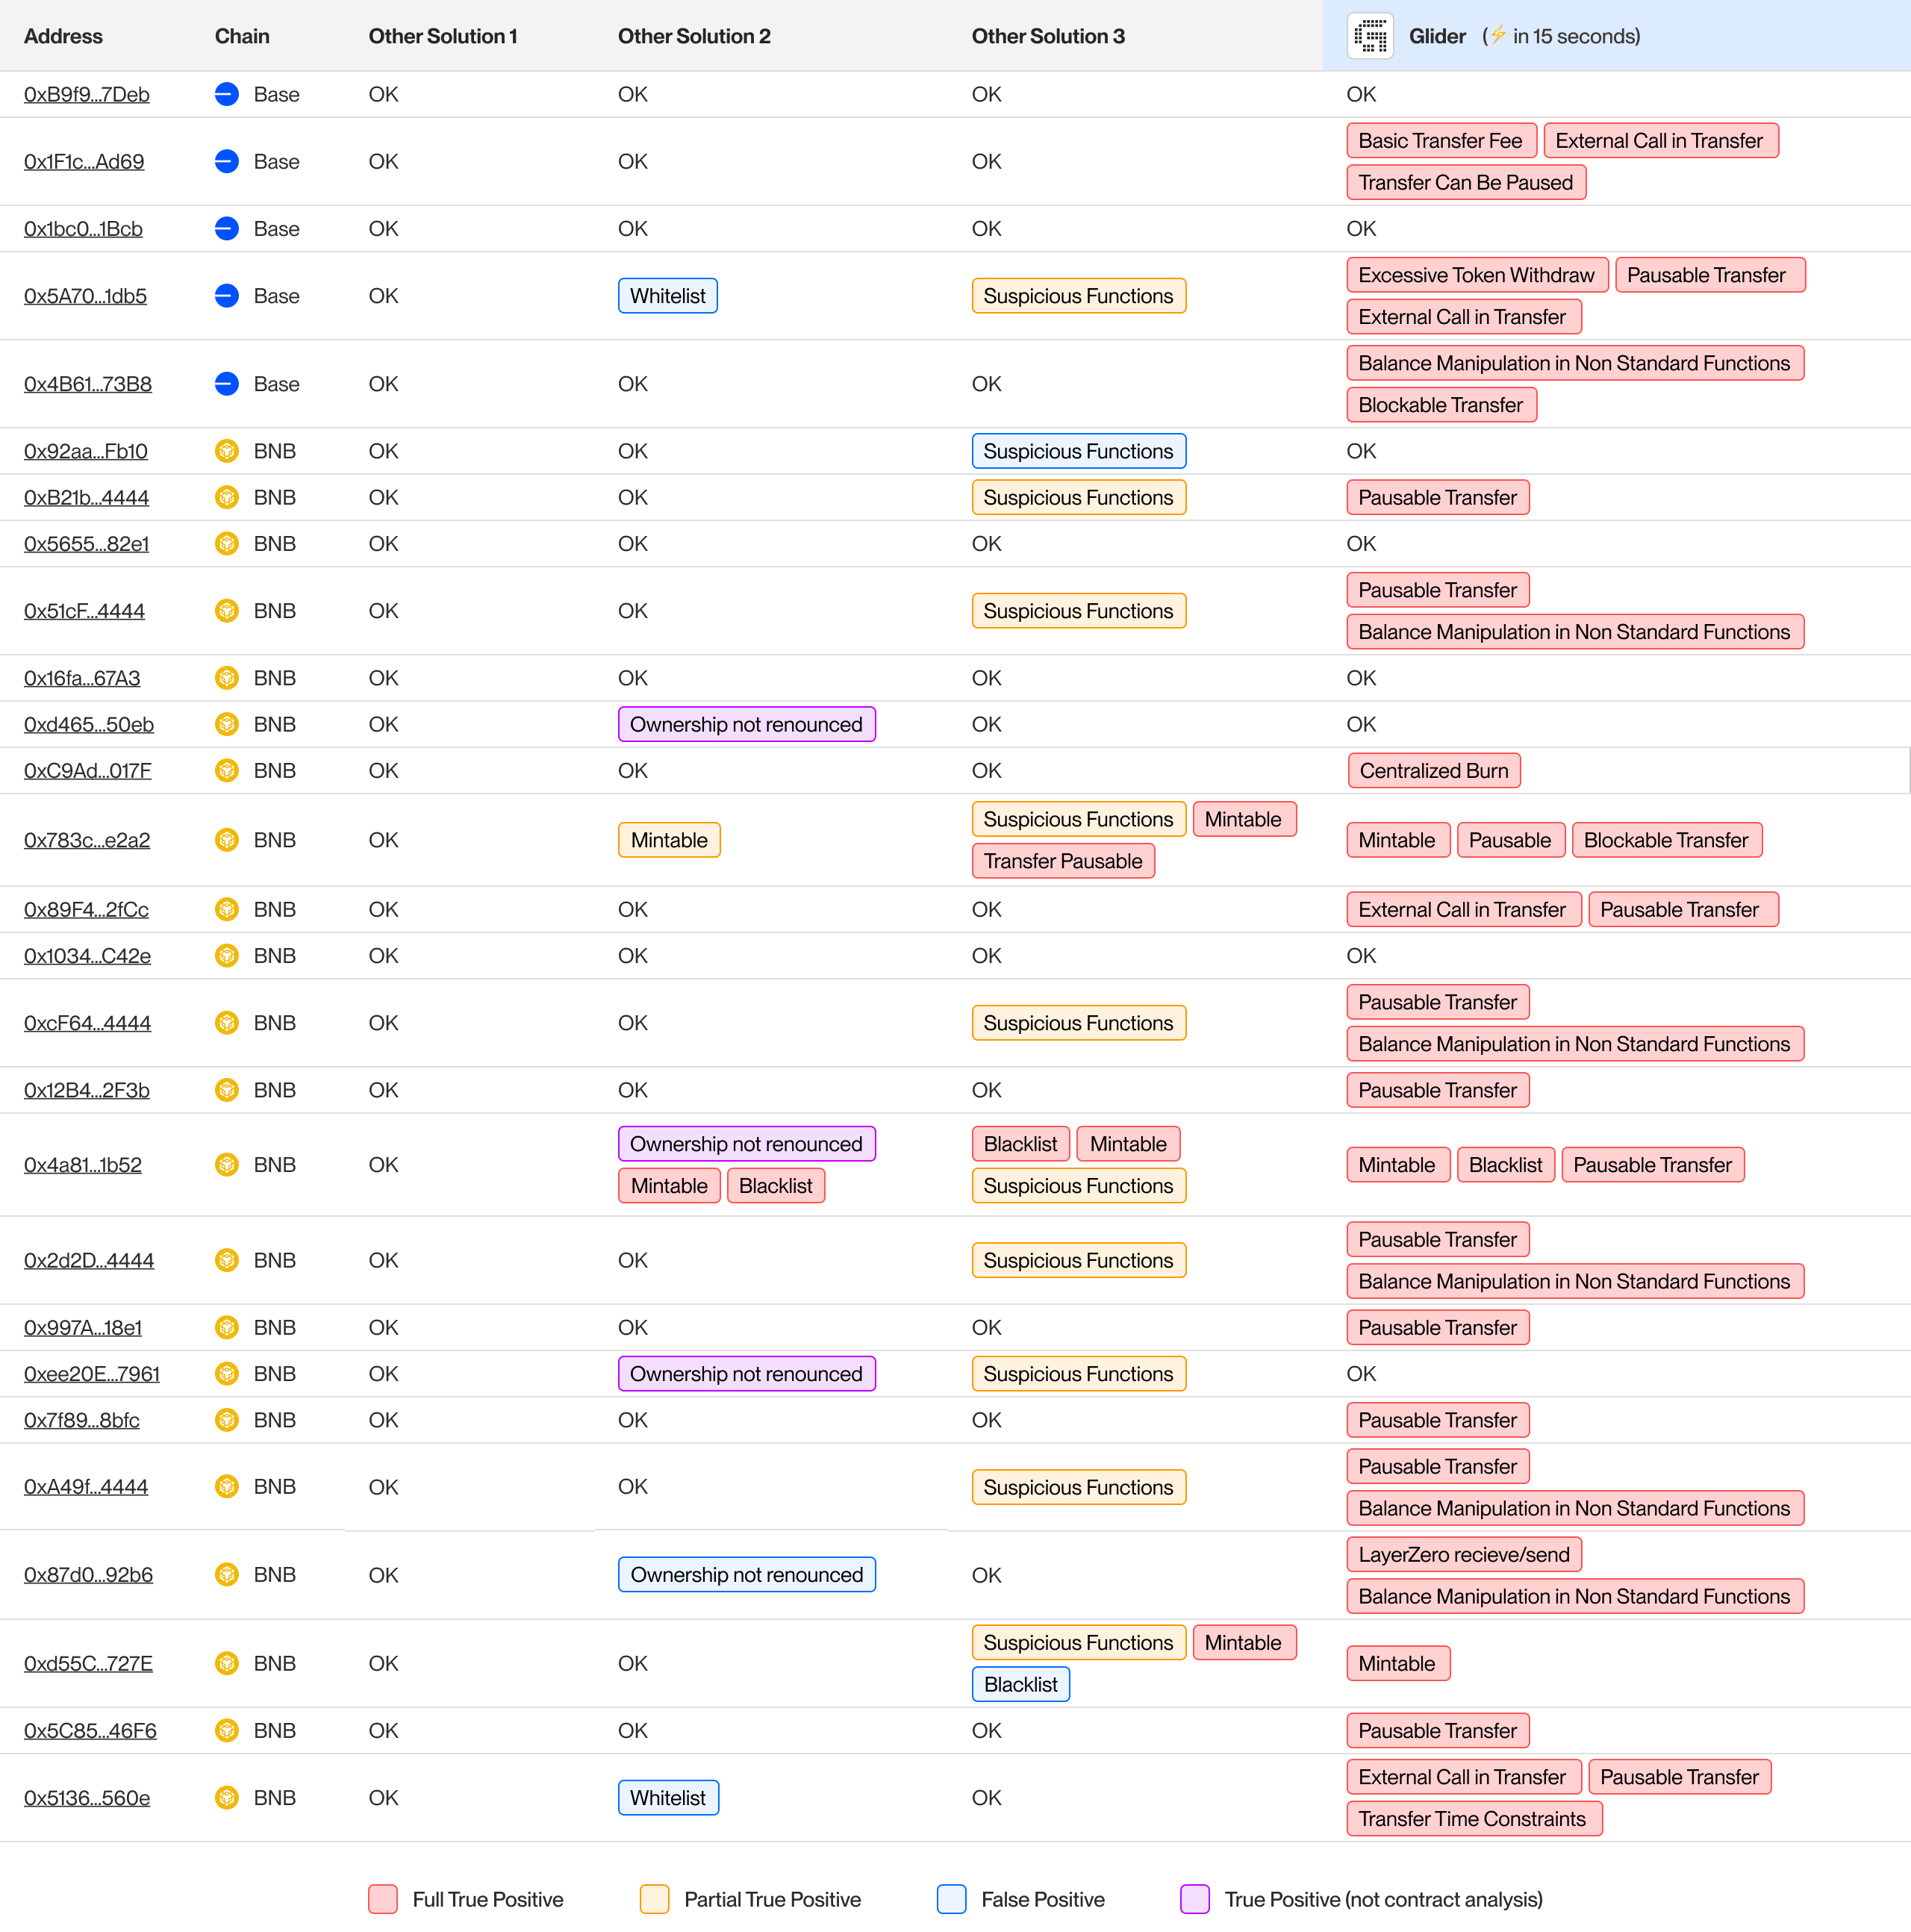Open address link 0xee20E...7961

coord(92,1373)
